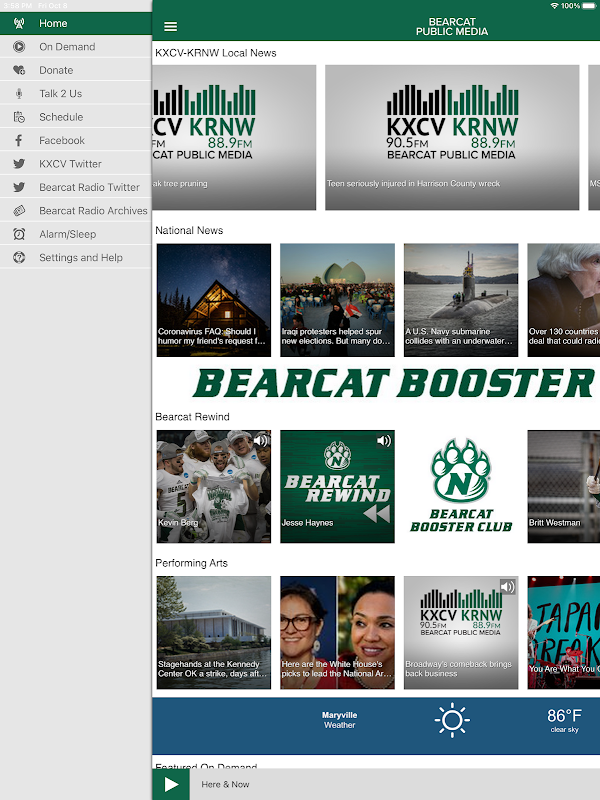Screen dimensions: 600x800
Task: Click the Bearcat Radio Archives icon
Action: [19, 210]
